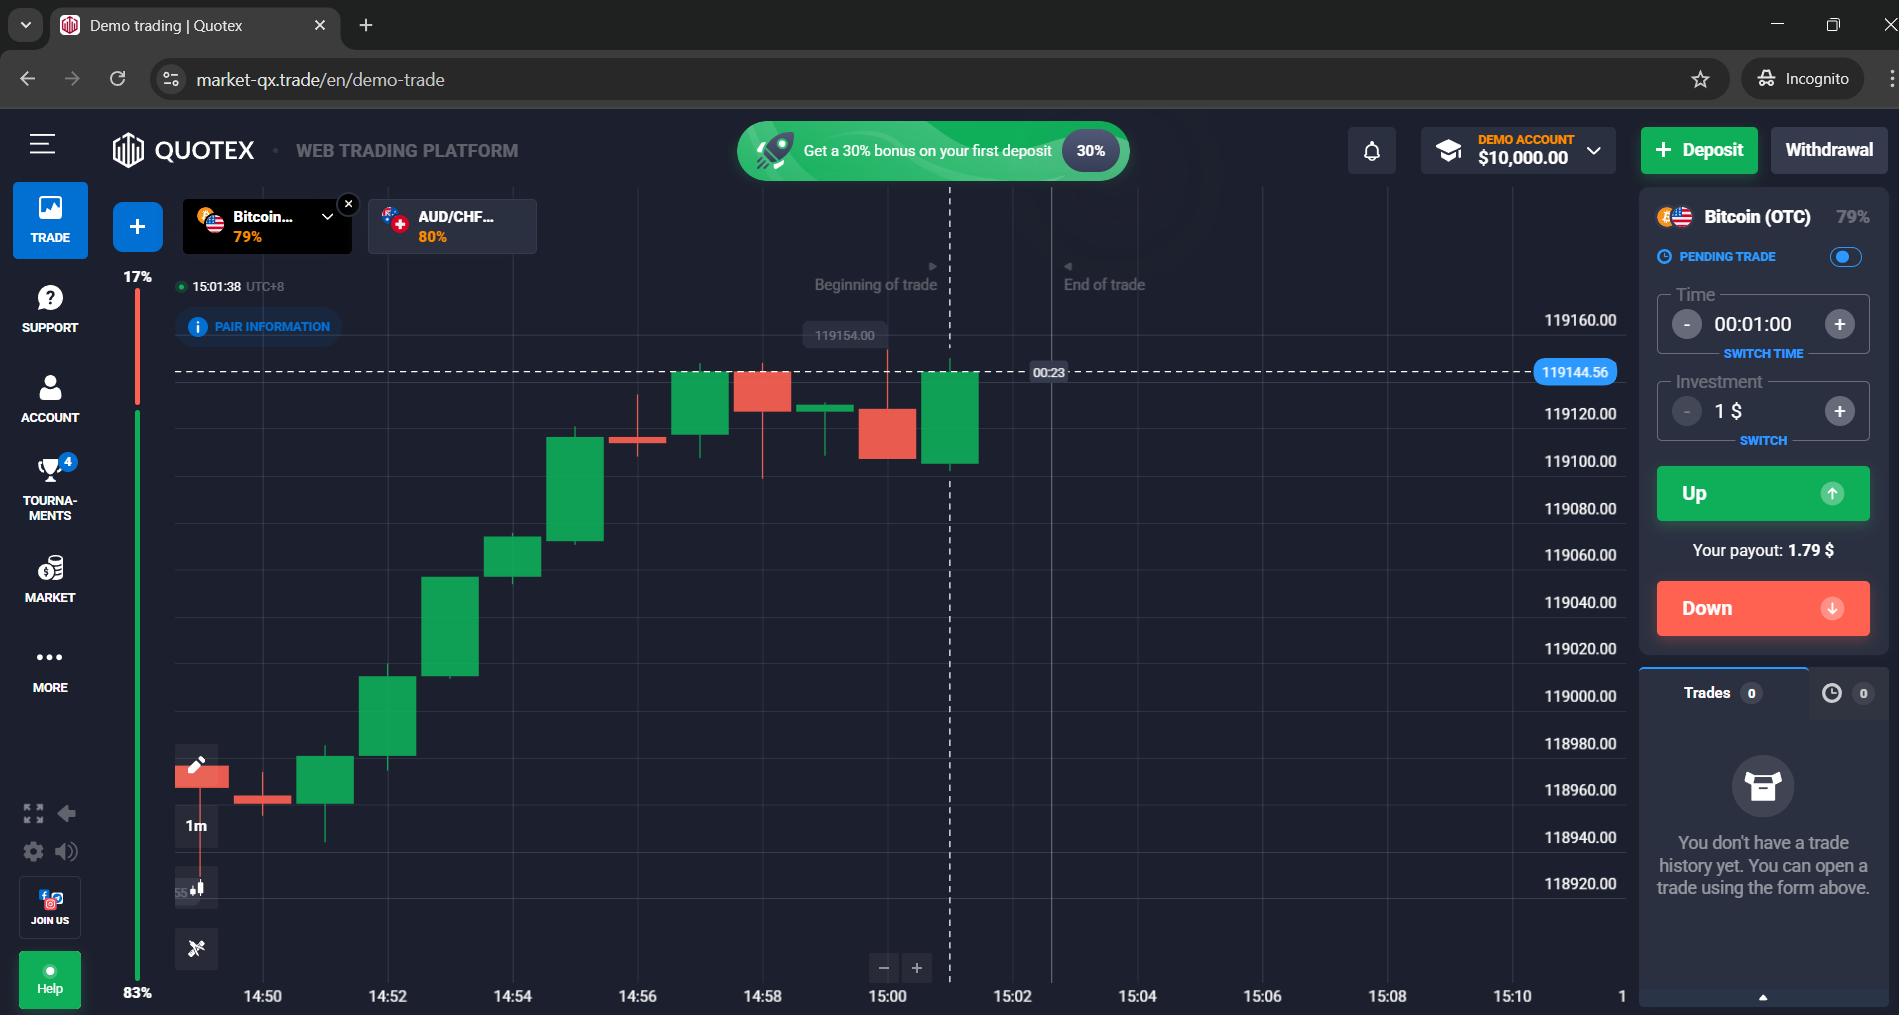Open the candlestick chart type selector
The image size is (1899, 1015).
(x=197, y=887)
